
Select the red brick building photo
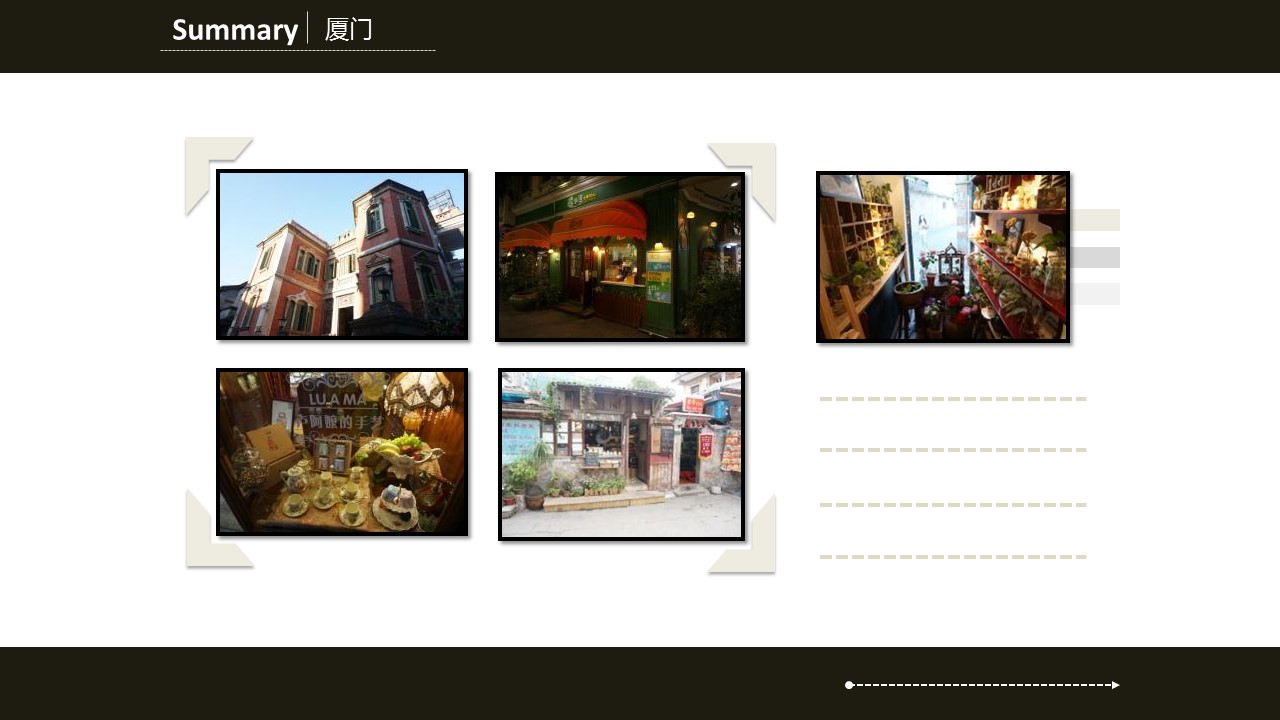pyautogui.click(x=342, y=255)
